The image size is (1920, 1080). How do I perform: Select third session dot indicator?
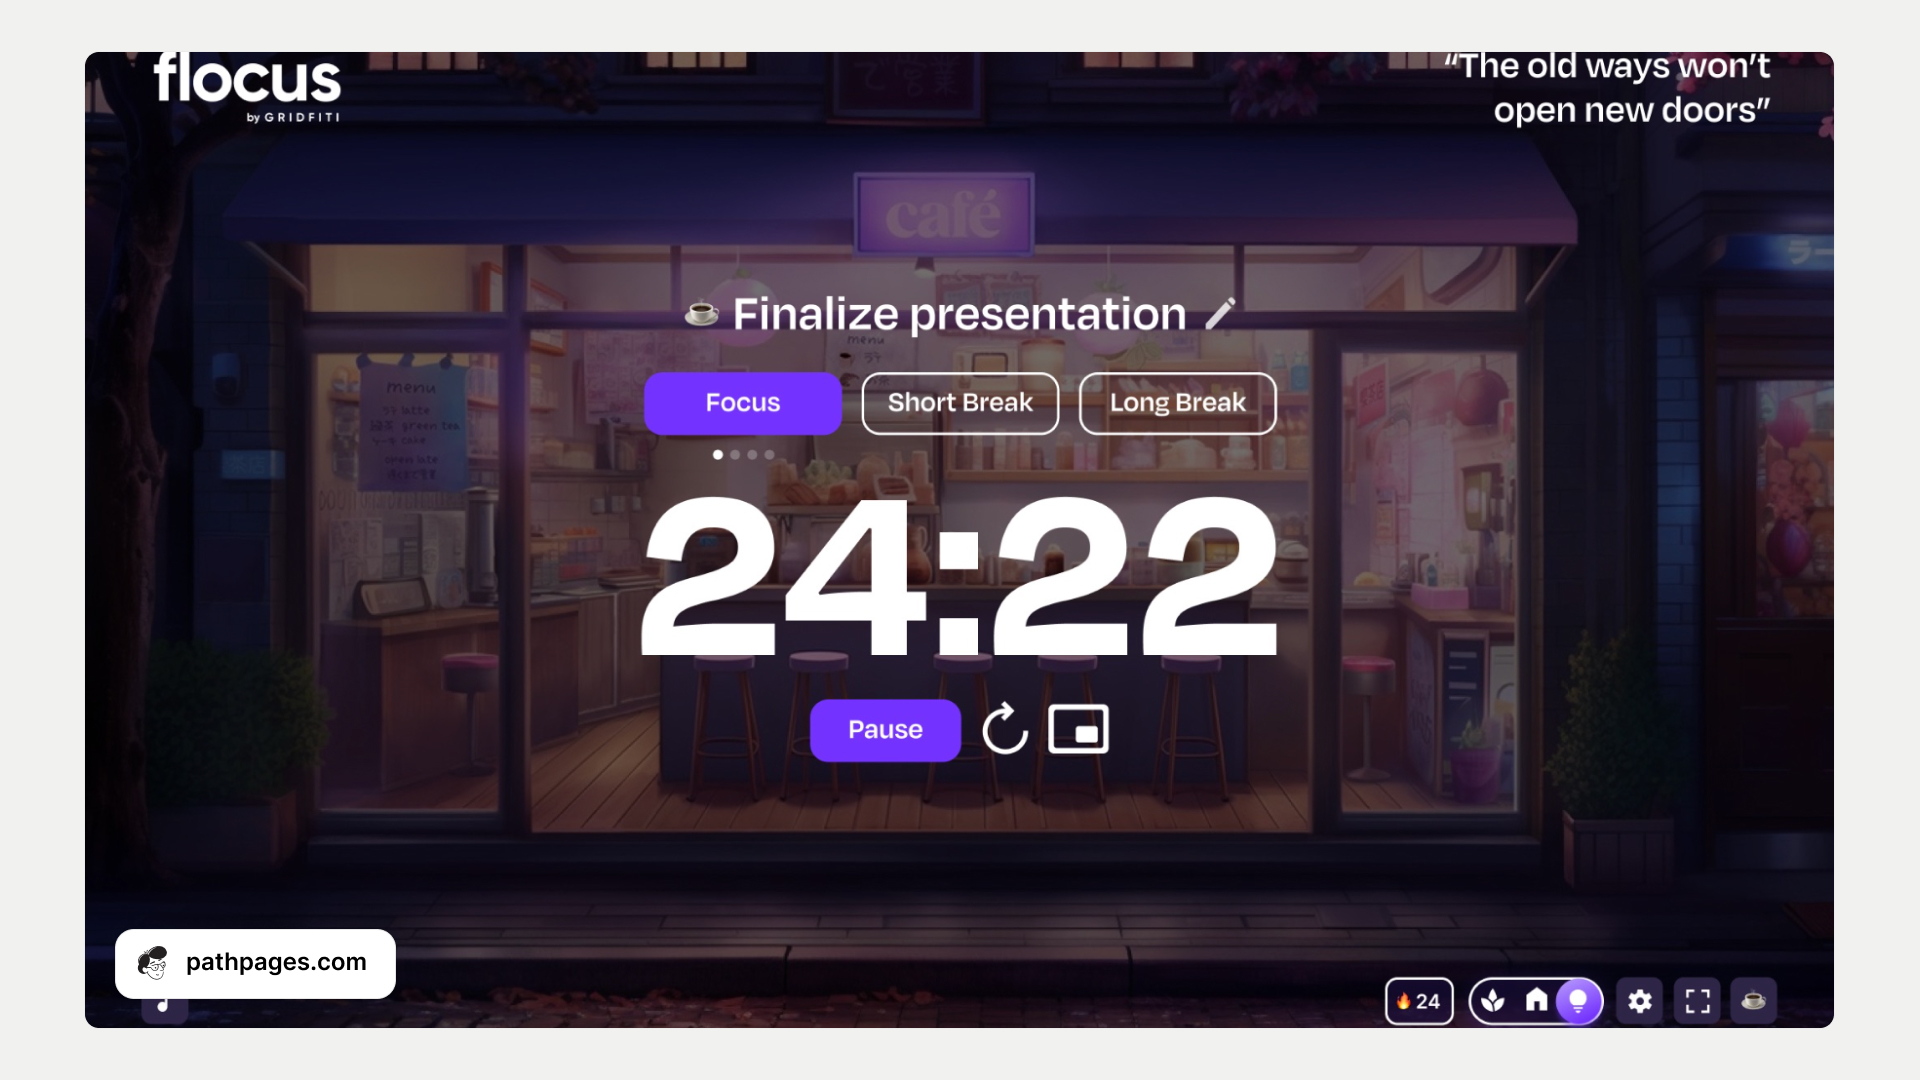752,454
